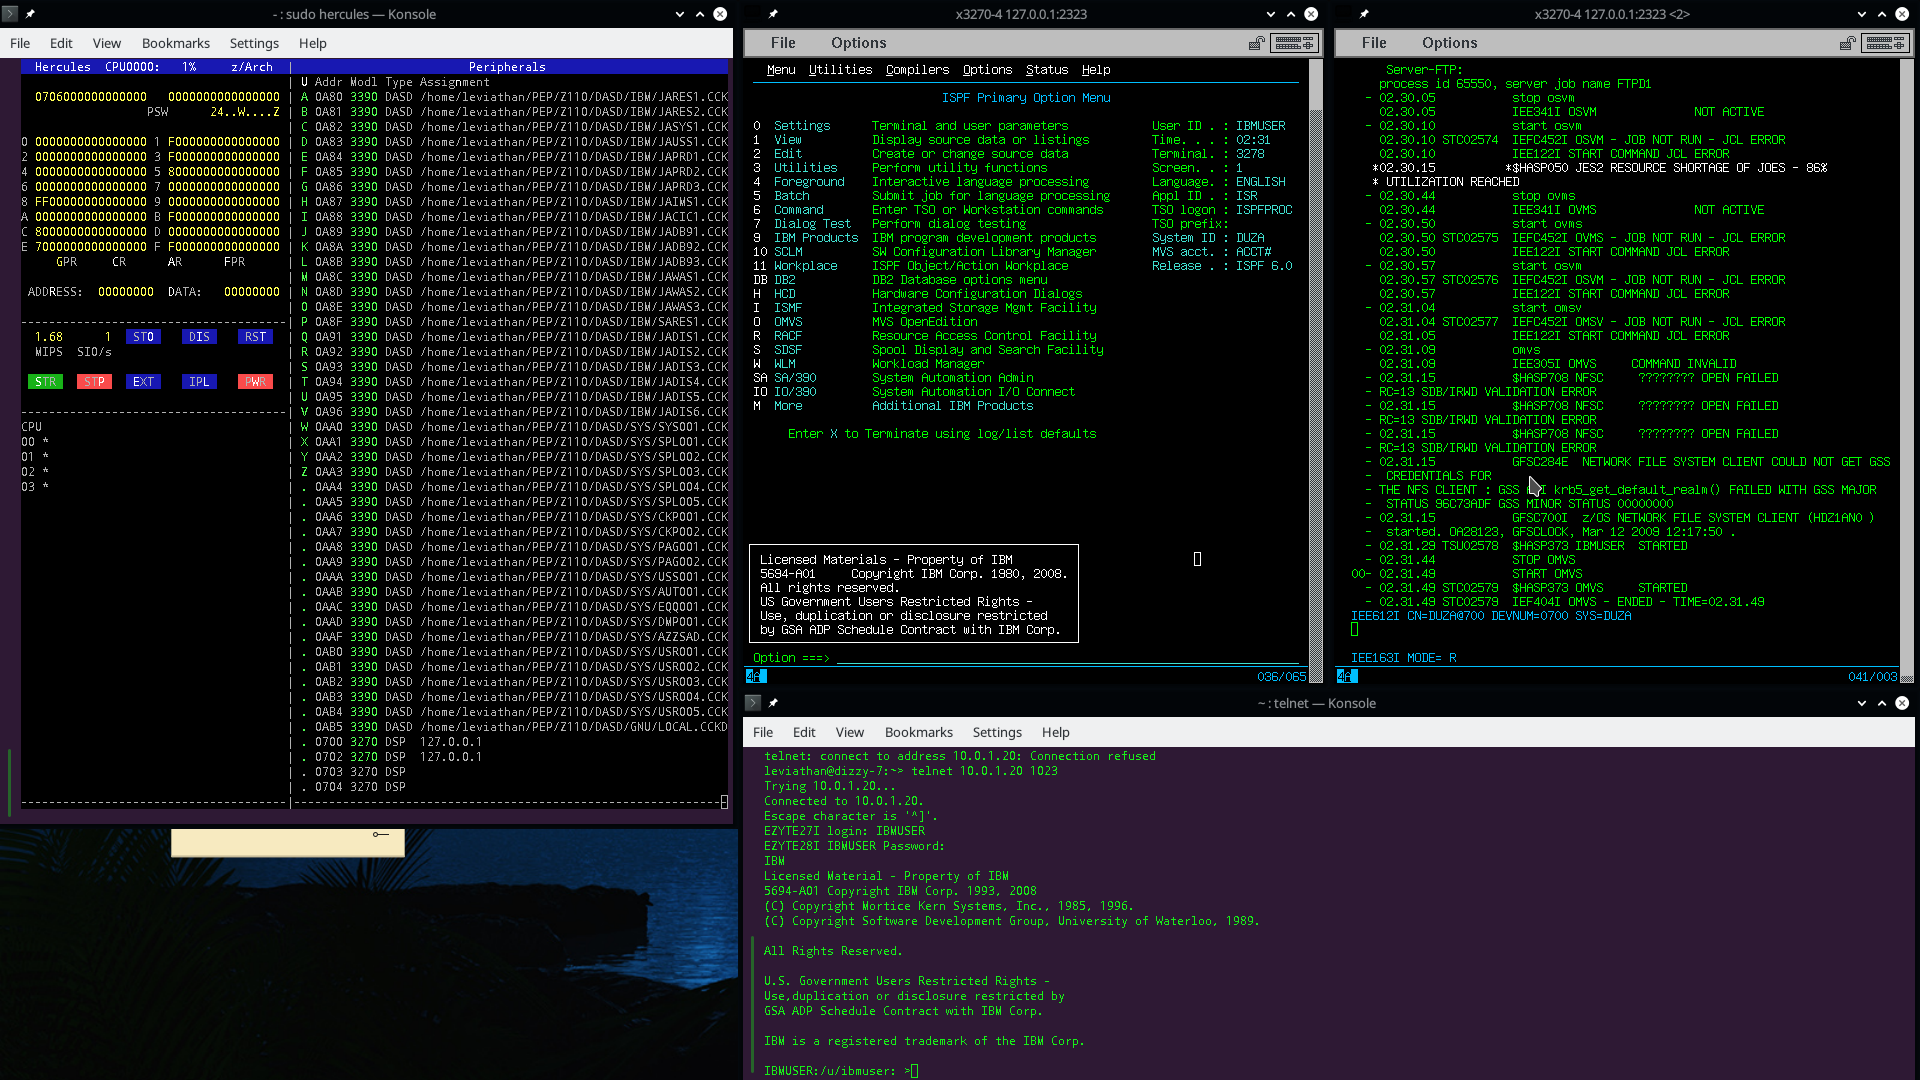
Task: Click Hercules IPL button
Action: coord(199,382)
